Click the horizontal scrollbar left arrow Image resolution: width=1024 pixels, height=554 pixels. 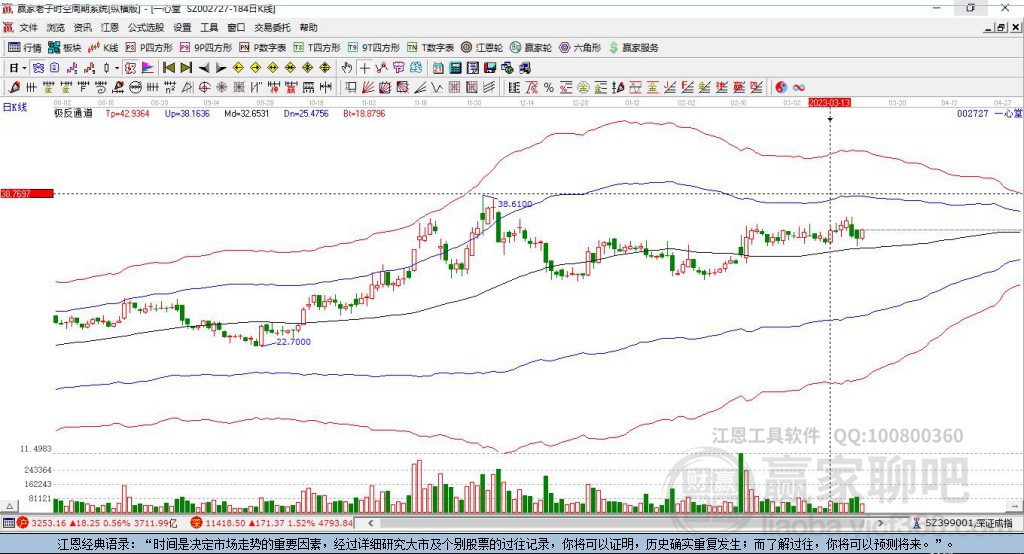pos(370,523)
